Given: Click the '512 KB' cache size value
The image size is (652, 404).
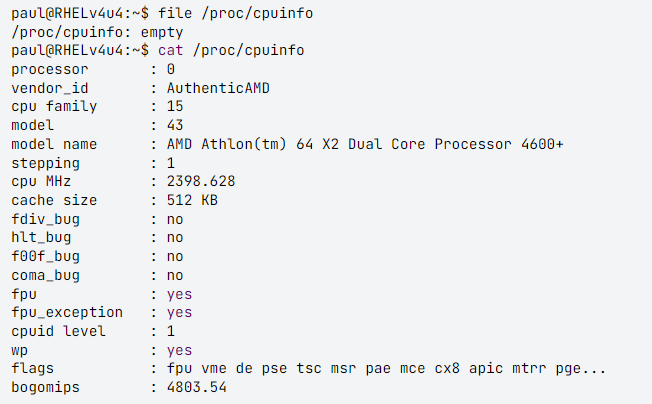Looking at the screenshot, I should click(x=192, y=200).
